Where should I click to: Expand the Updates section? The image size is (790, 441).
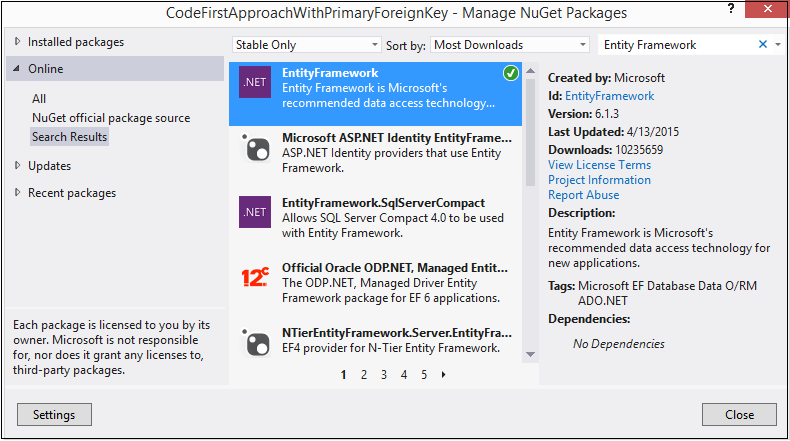point(18,166)
